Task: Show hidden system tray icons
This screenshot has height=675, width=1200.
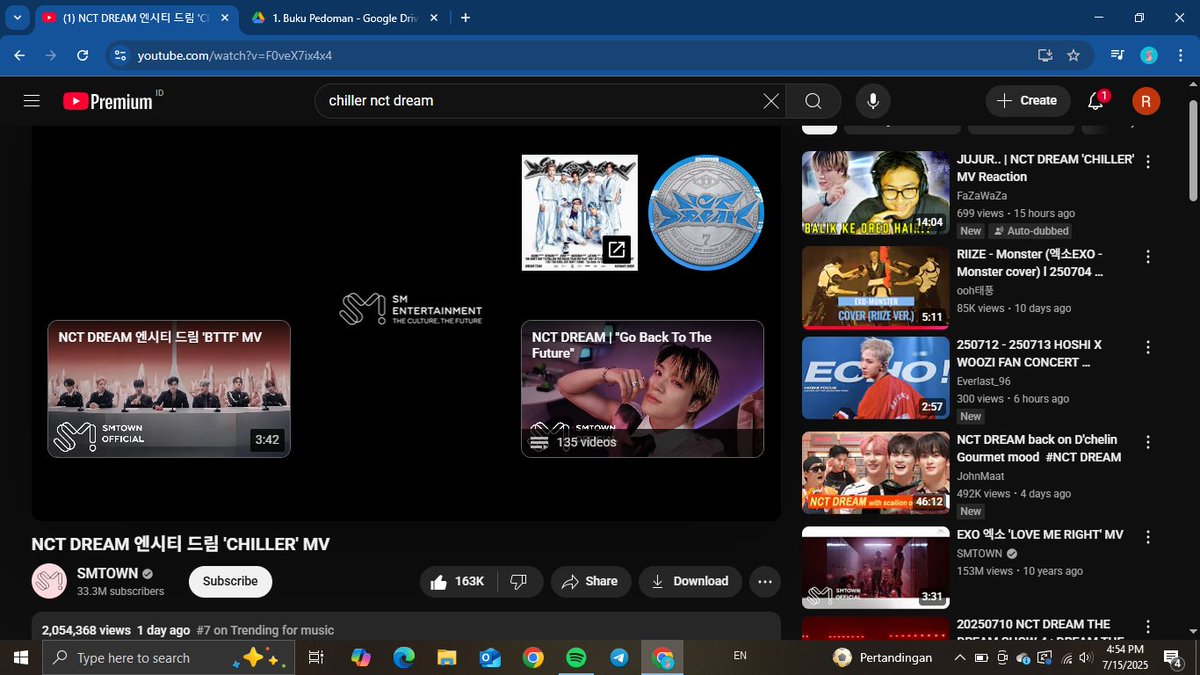Action: click(x=959, y=657)
